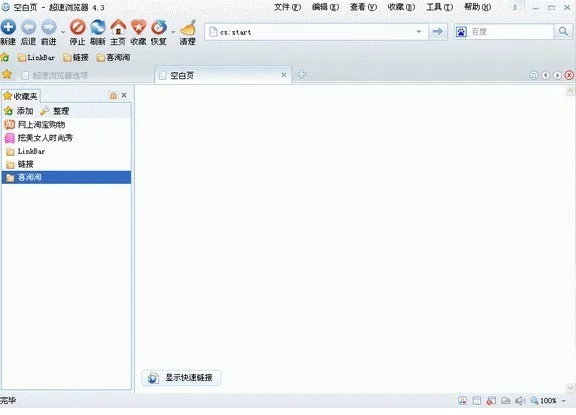
Task: Click the scrollbar down arrow
Action: point(570,387)
